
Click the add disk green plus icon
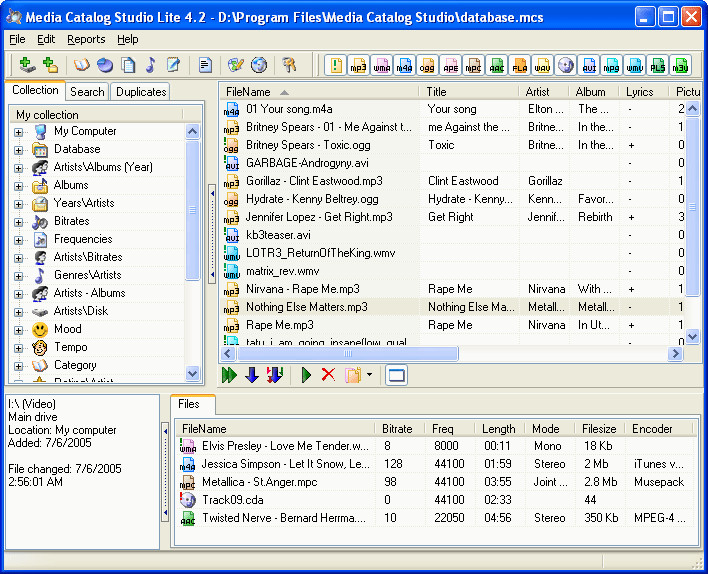[27, 65]
